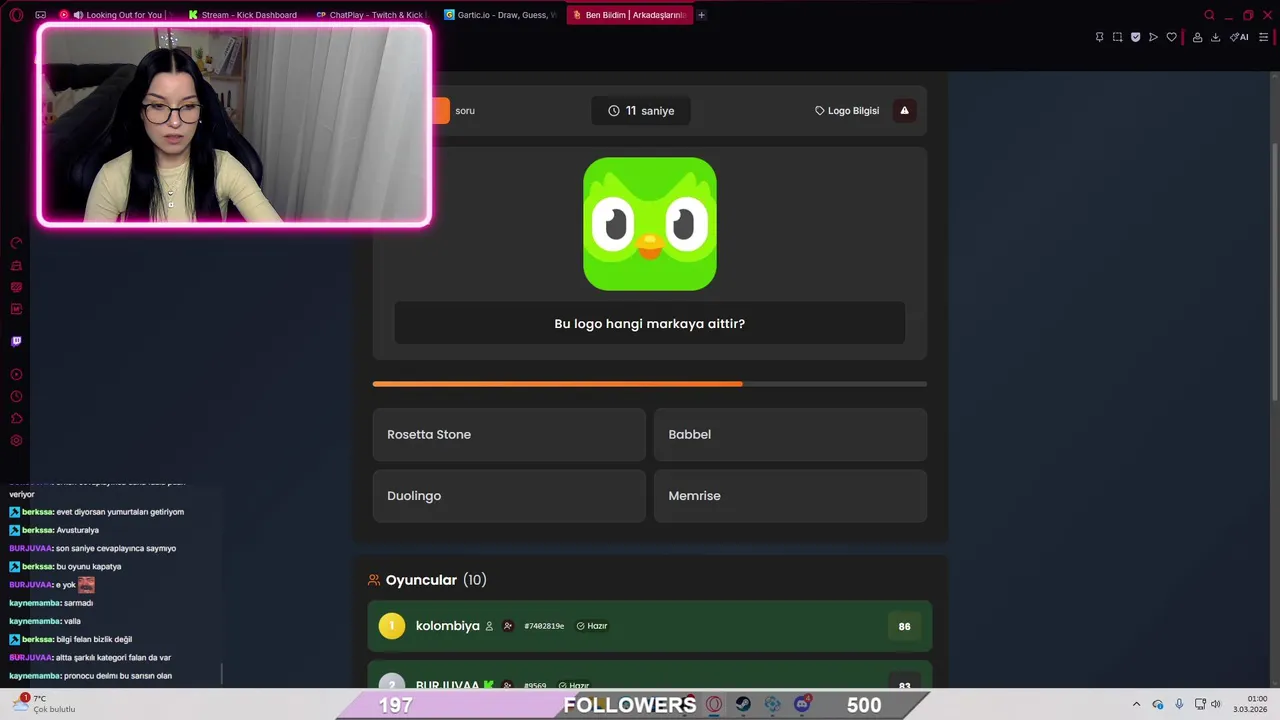Screen dimensions: 1280x720
Task: Open the AI assistant toolbar button
Action: pos(1239,37)
